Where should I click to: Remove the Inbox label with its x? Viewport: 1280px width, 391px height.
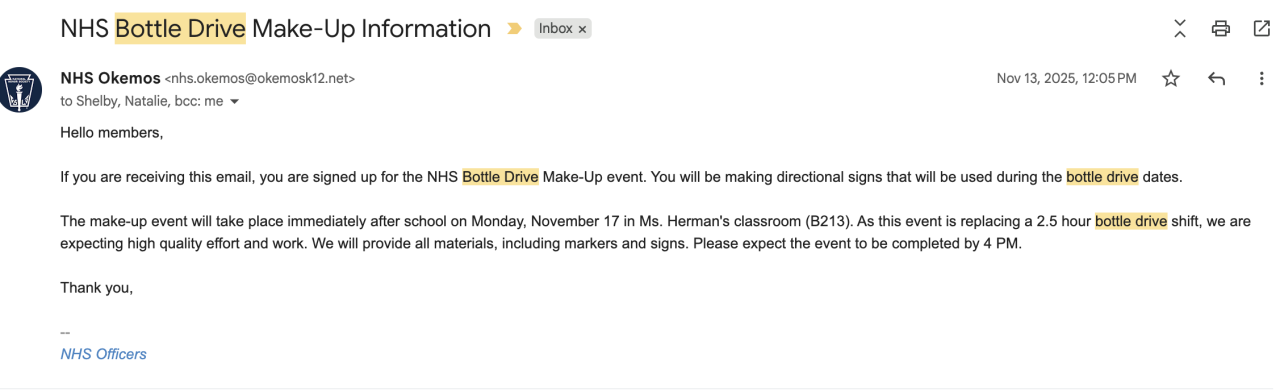point(582,29)
